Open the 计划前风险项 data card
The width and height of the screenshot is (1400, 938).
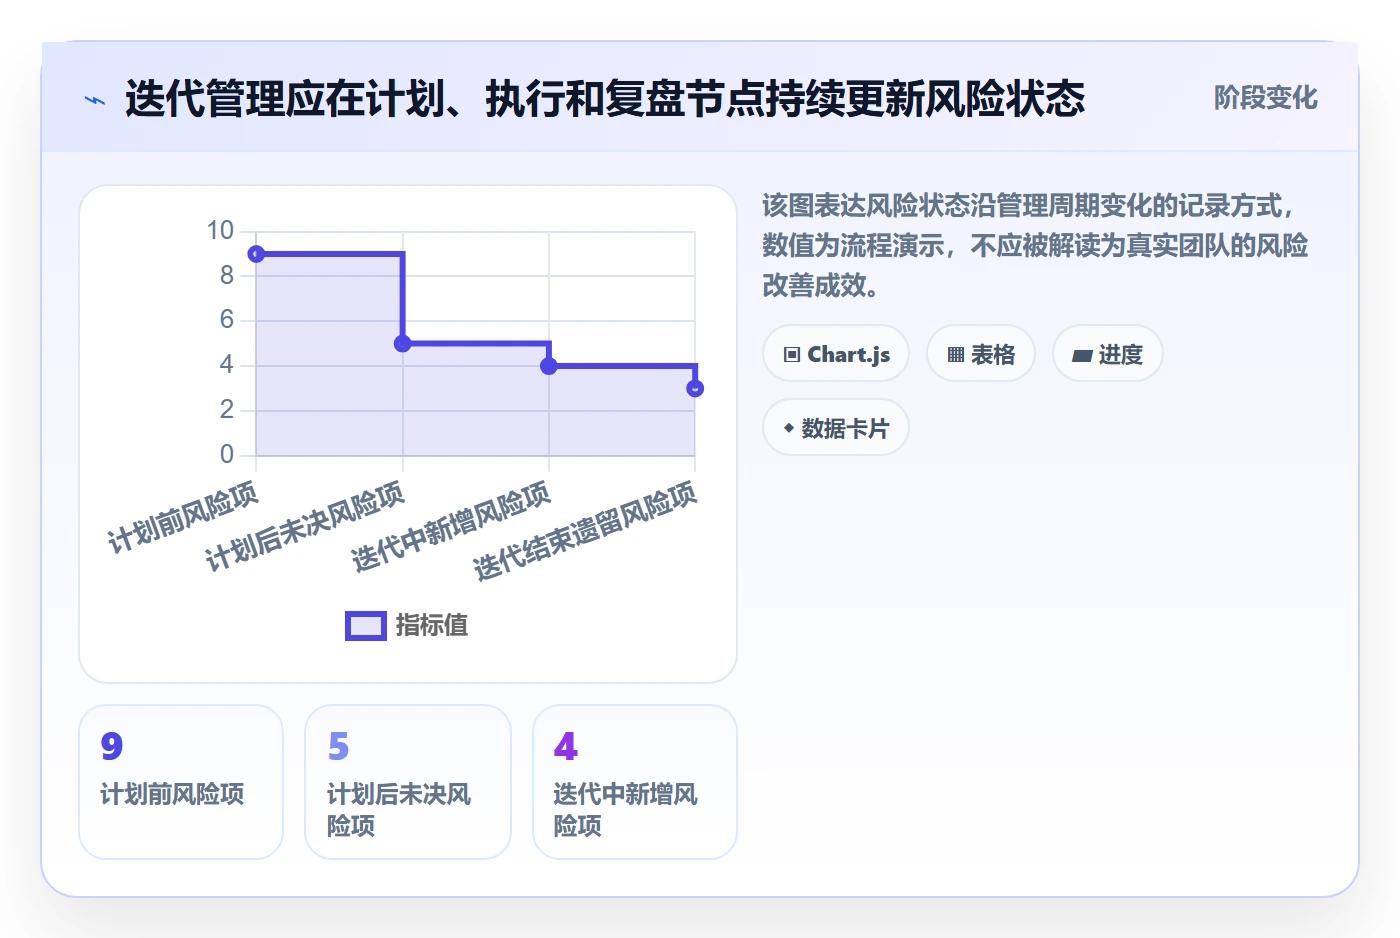[x=181, y=782]
